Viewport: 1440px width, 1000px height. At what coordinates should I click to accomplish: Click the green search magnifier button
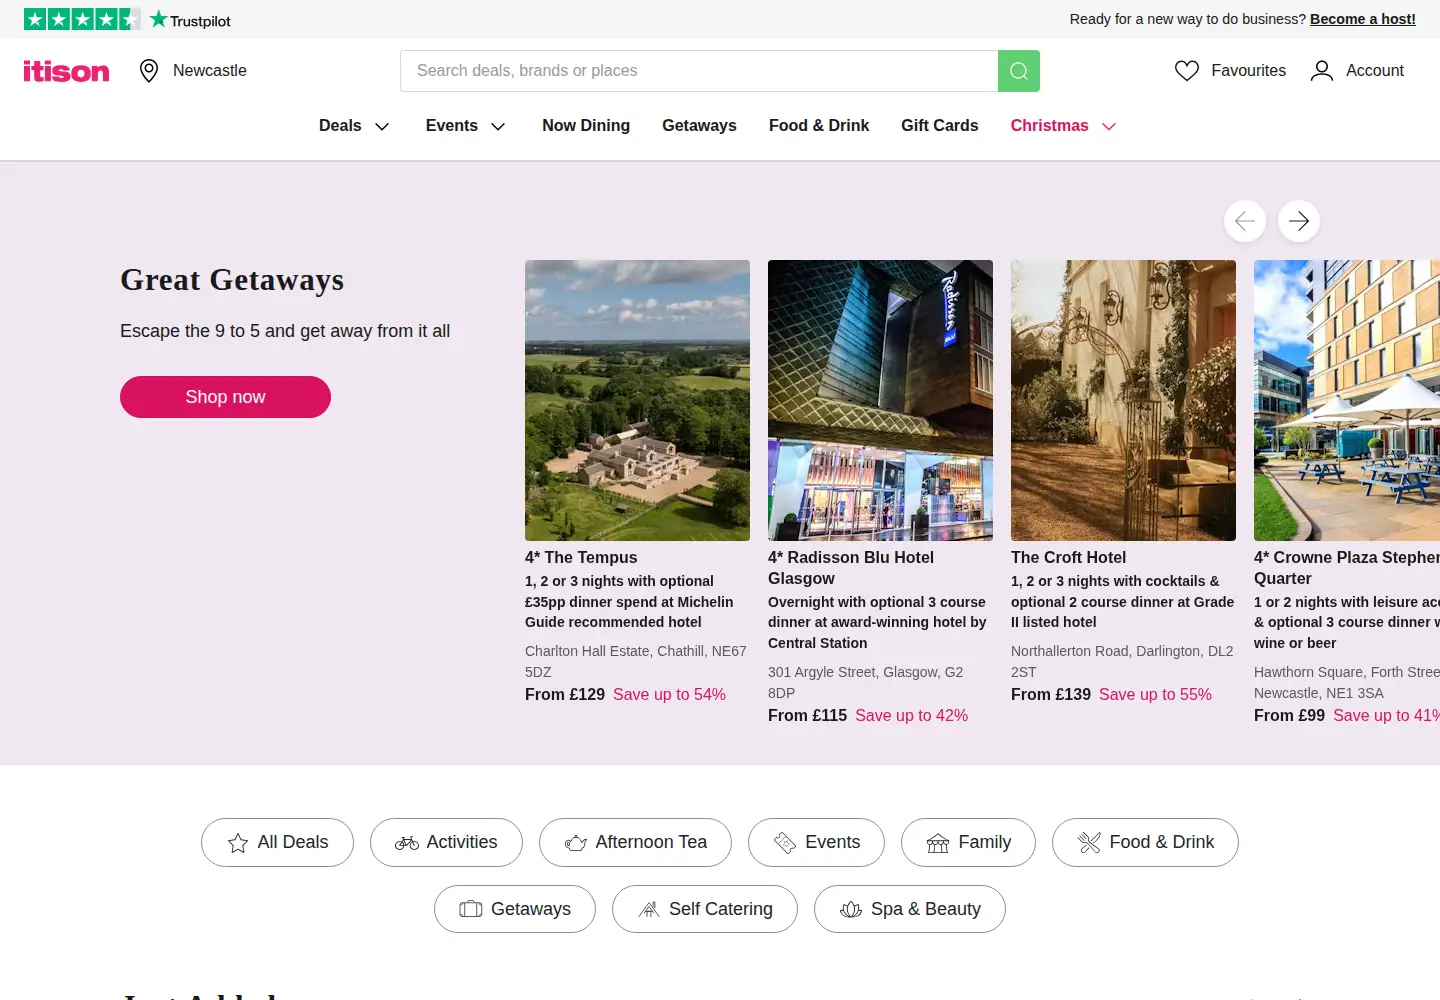tap(1019, 71)
